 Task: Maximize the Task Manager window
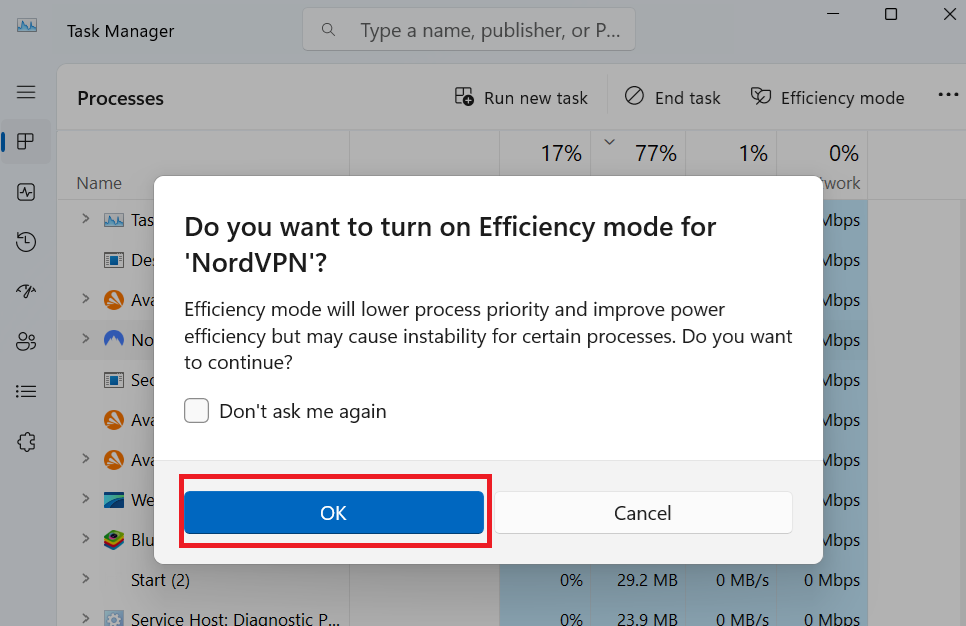(x=891, y=14)
